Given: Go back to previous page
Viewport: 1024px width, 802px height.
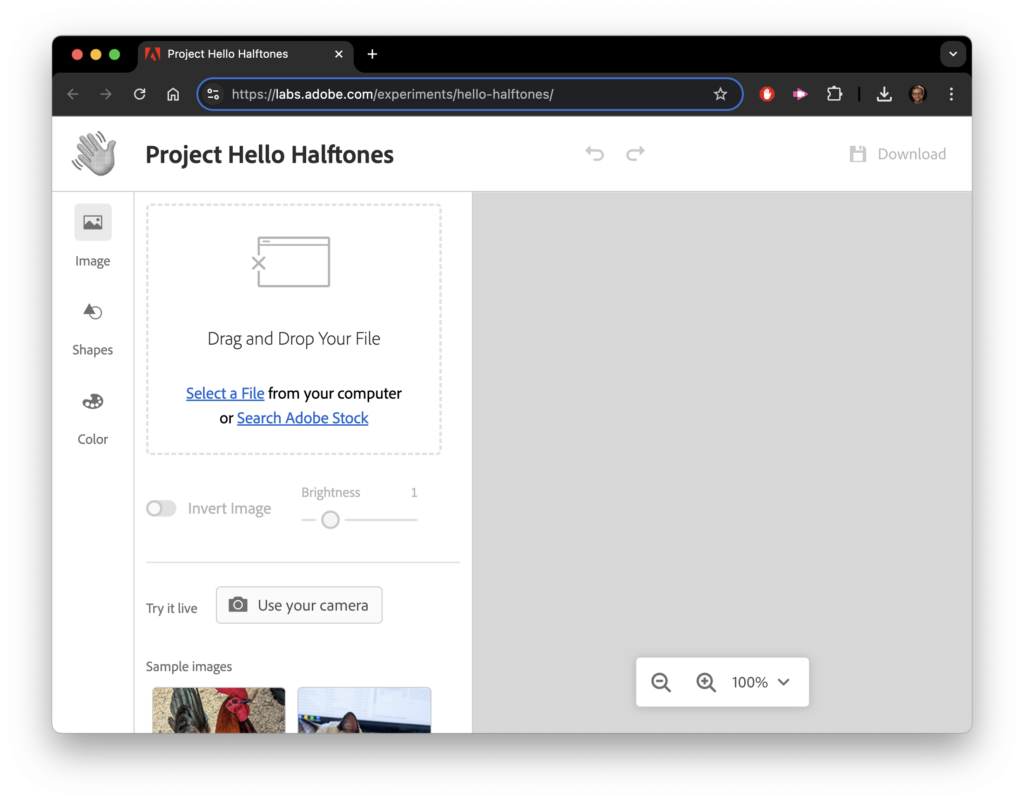Looking at the screenshot, I should 72,94.
